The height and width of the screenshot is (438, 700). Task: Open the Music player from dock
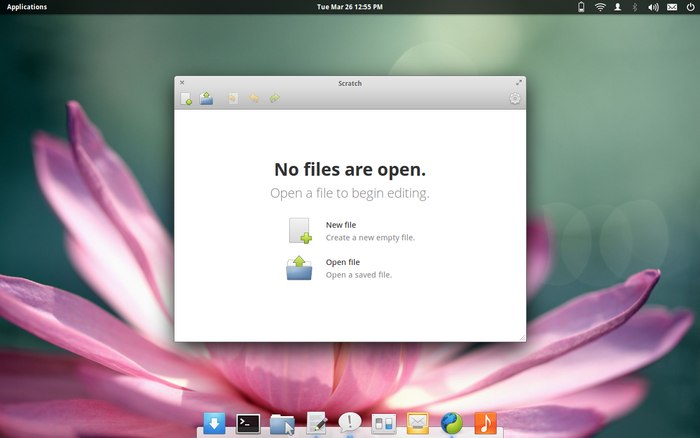[485, 423]
